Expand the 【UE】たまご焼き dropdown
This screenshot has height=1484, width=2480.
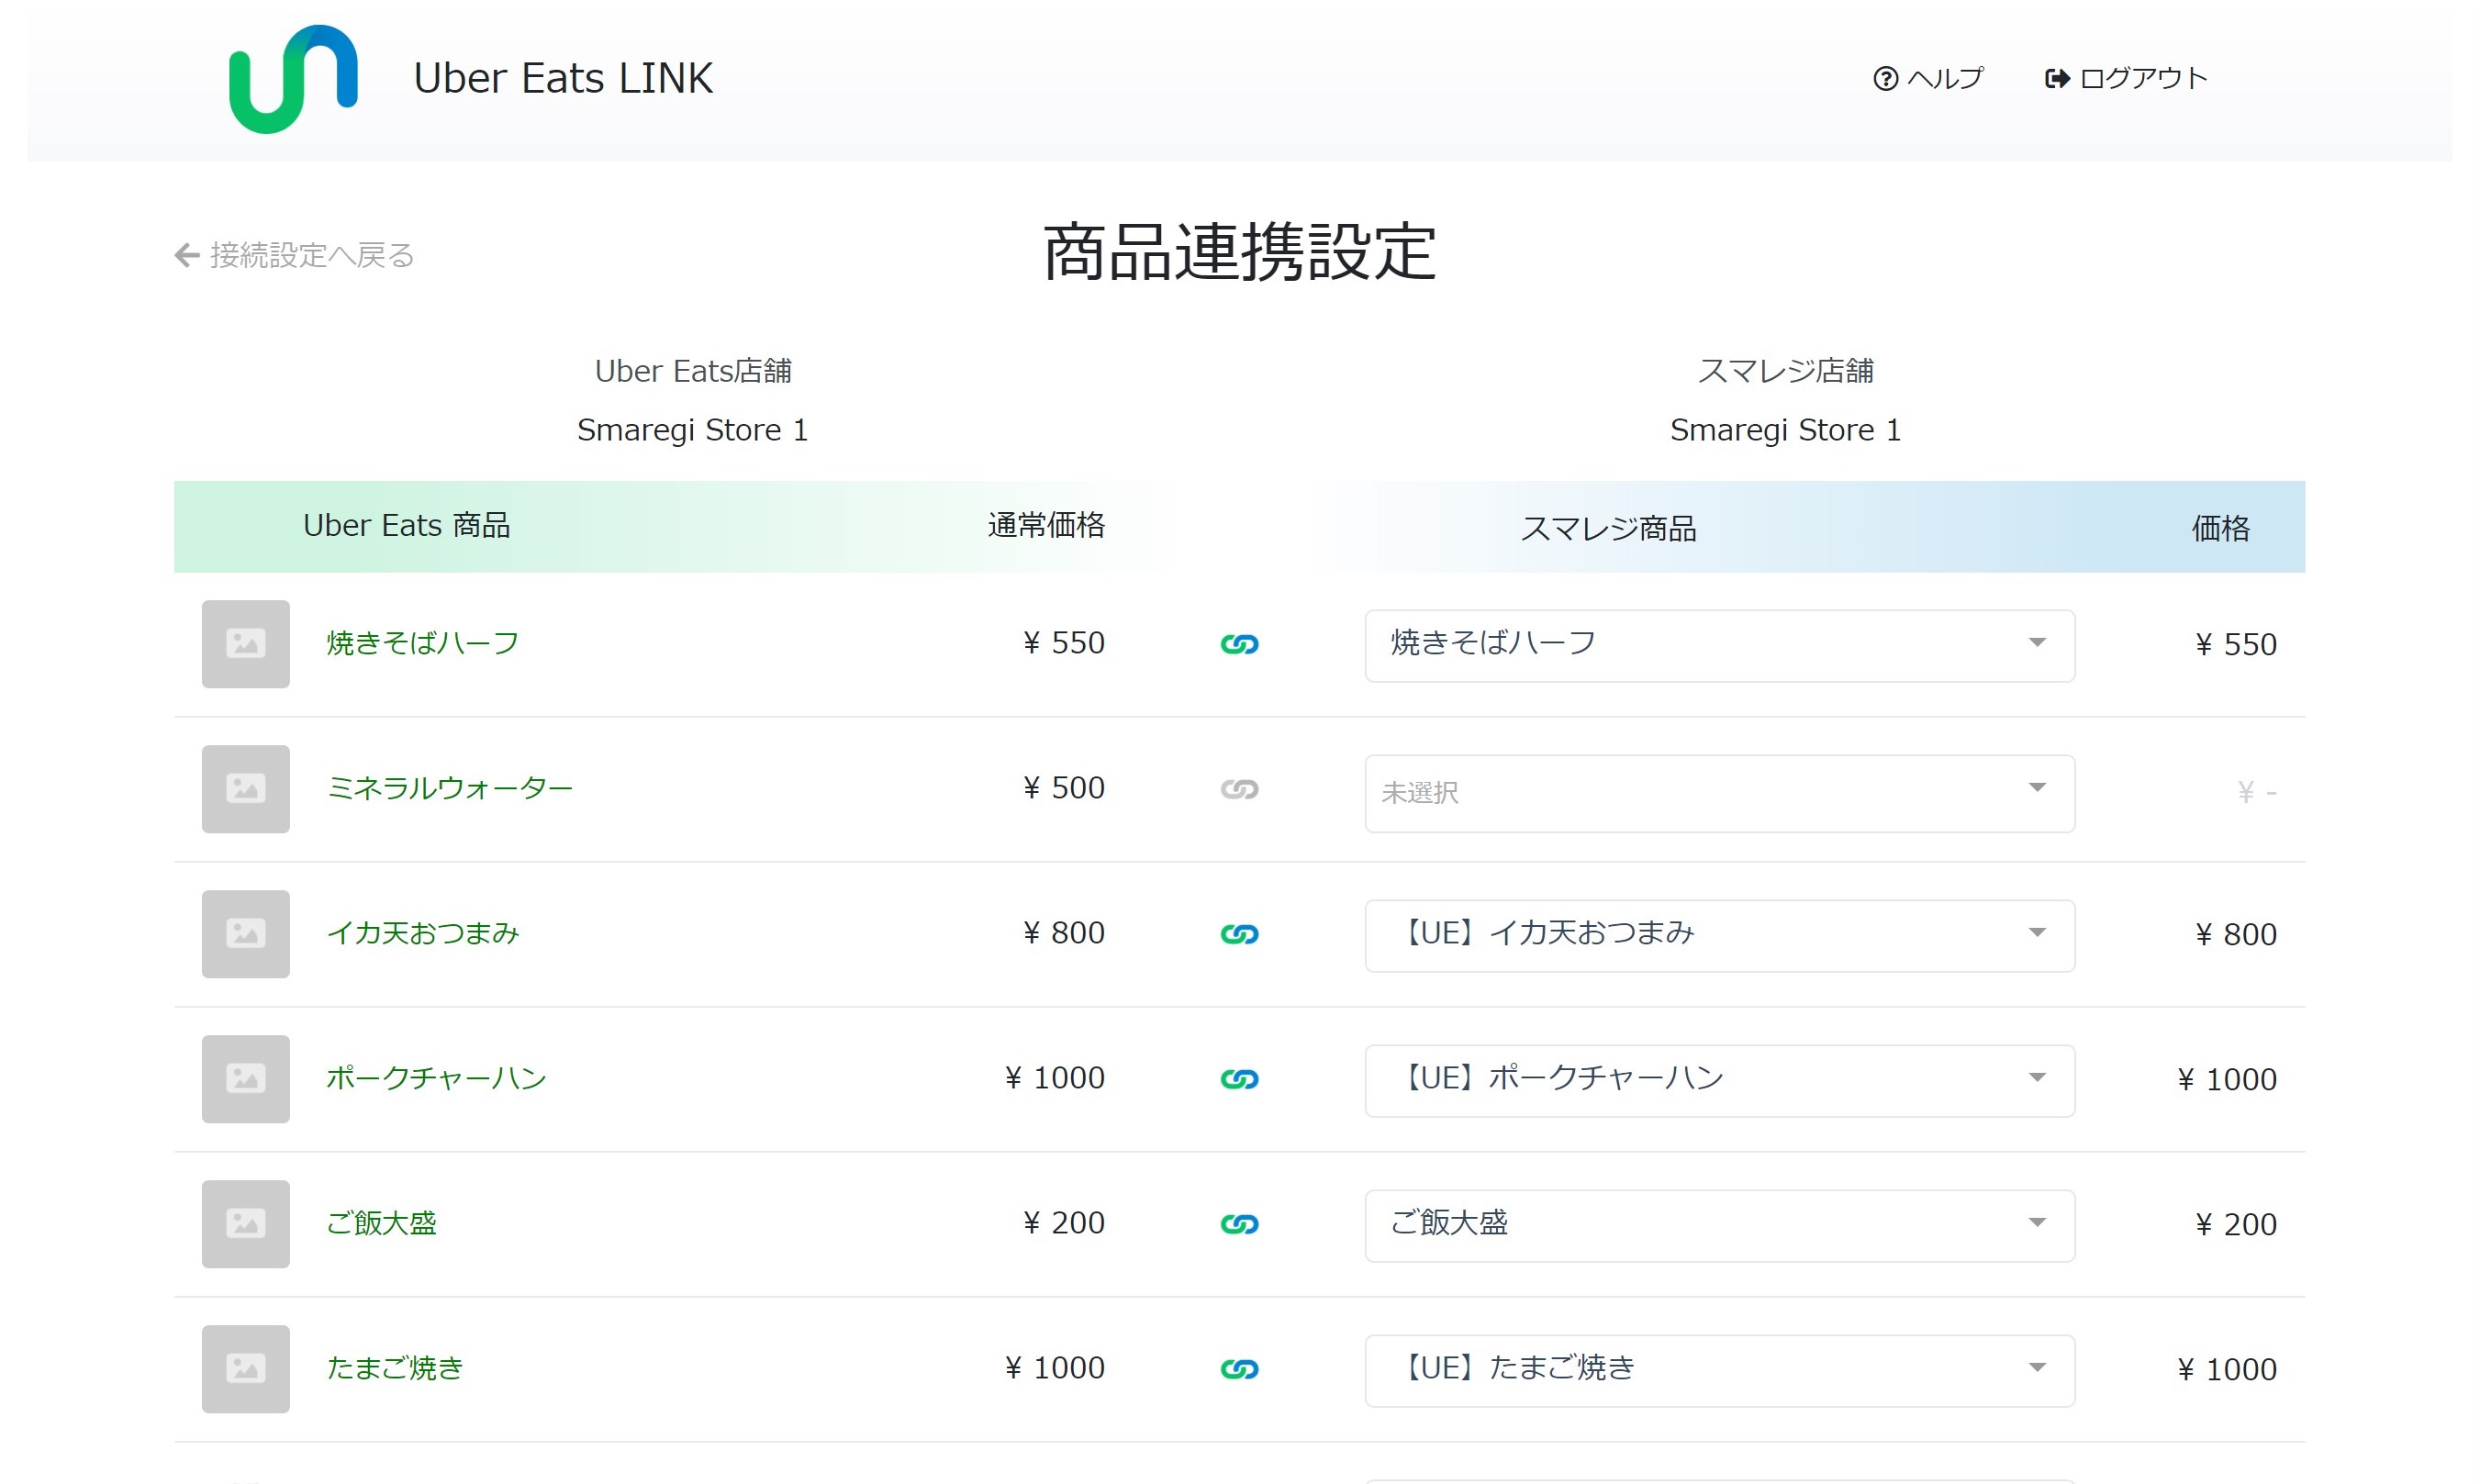click(1718, 1371)
